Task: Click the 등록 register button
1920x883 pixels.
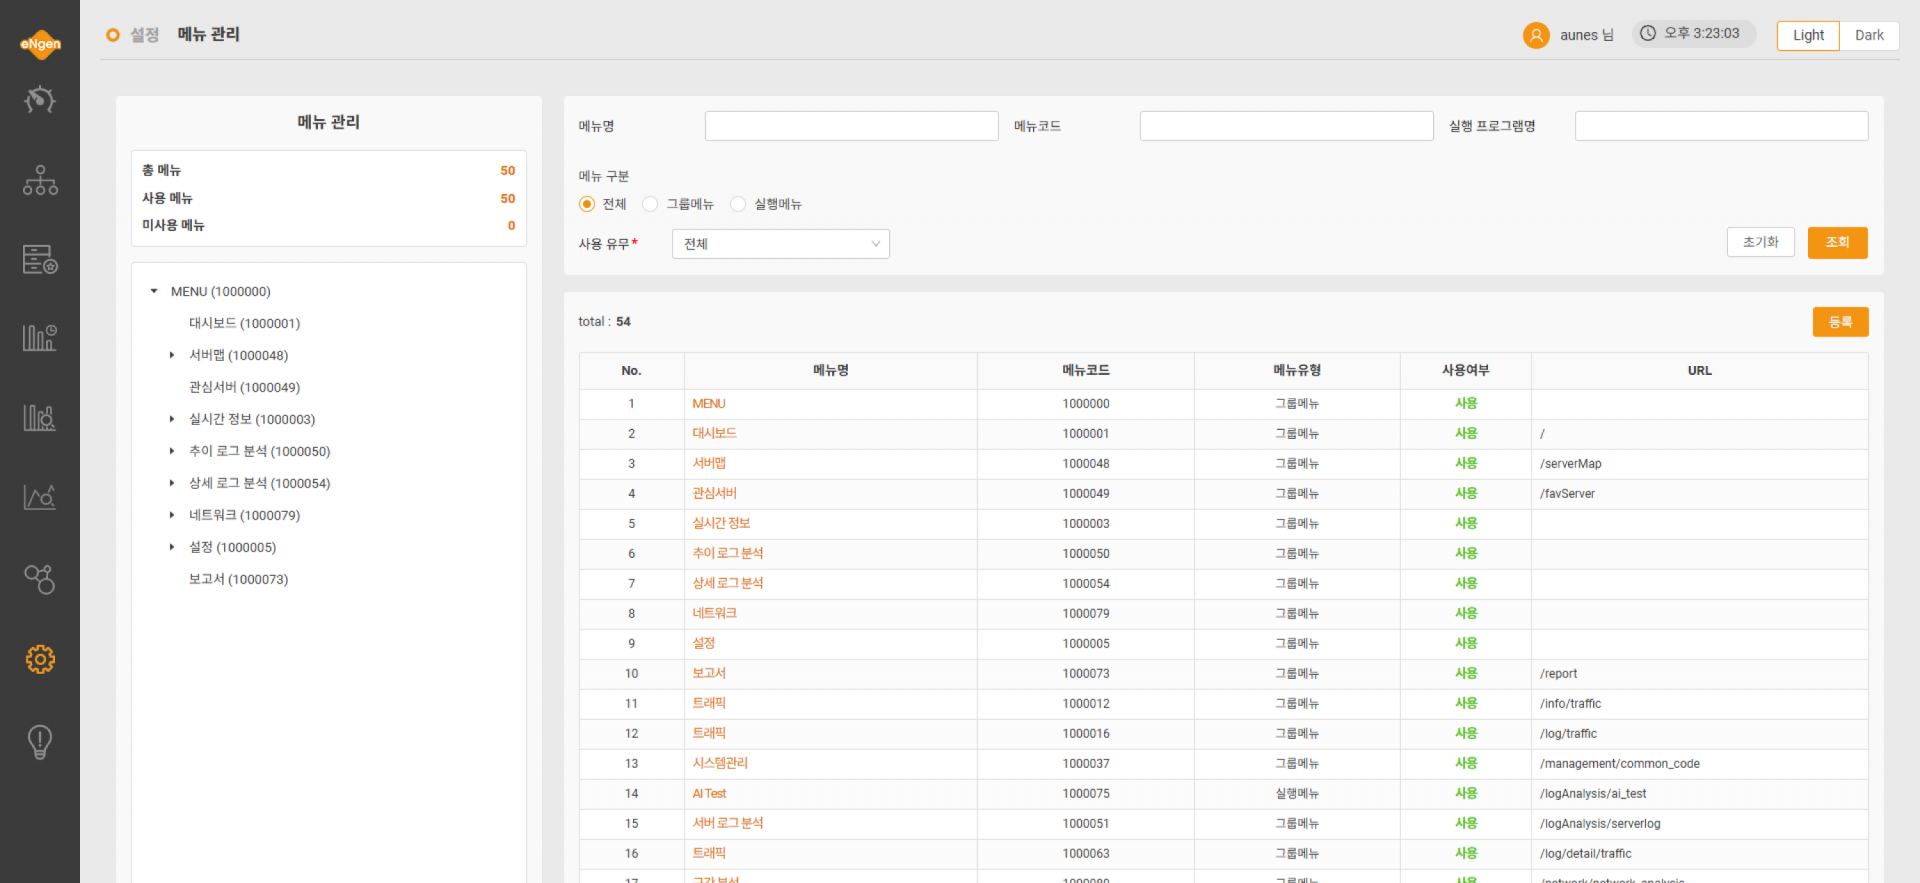Action: pos(1841,322)
